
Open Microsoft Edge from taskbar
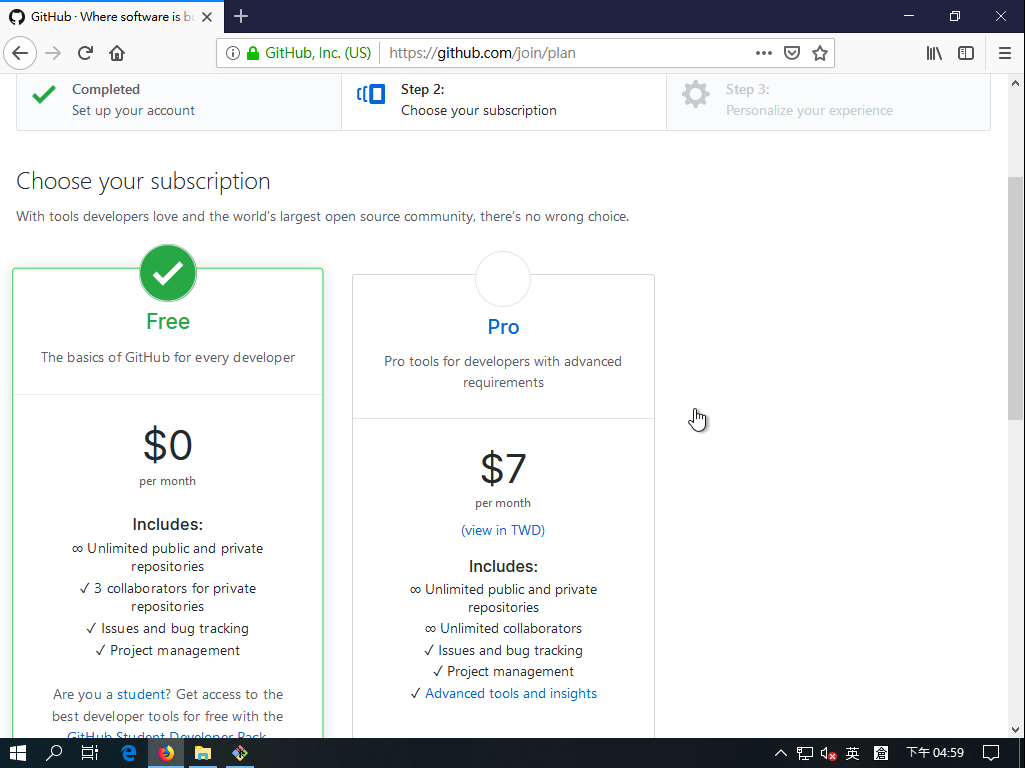tap(128, 753)
